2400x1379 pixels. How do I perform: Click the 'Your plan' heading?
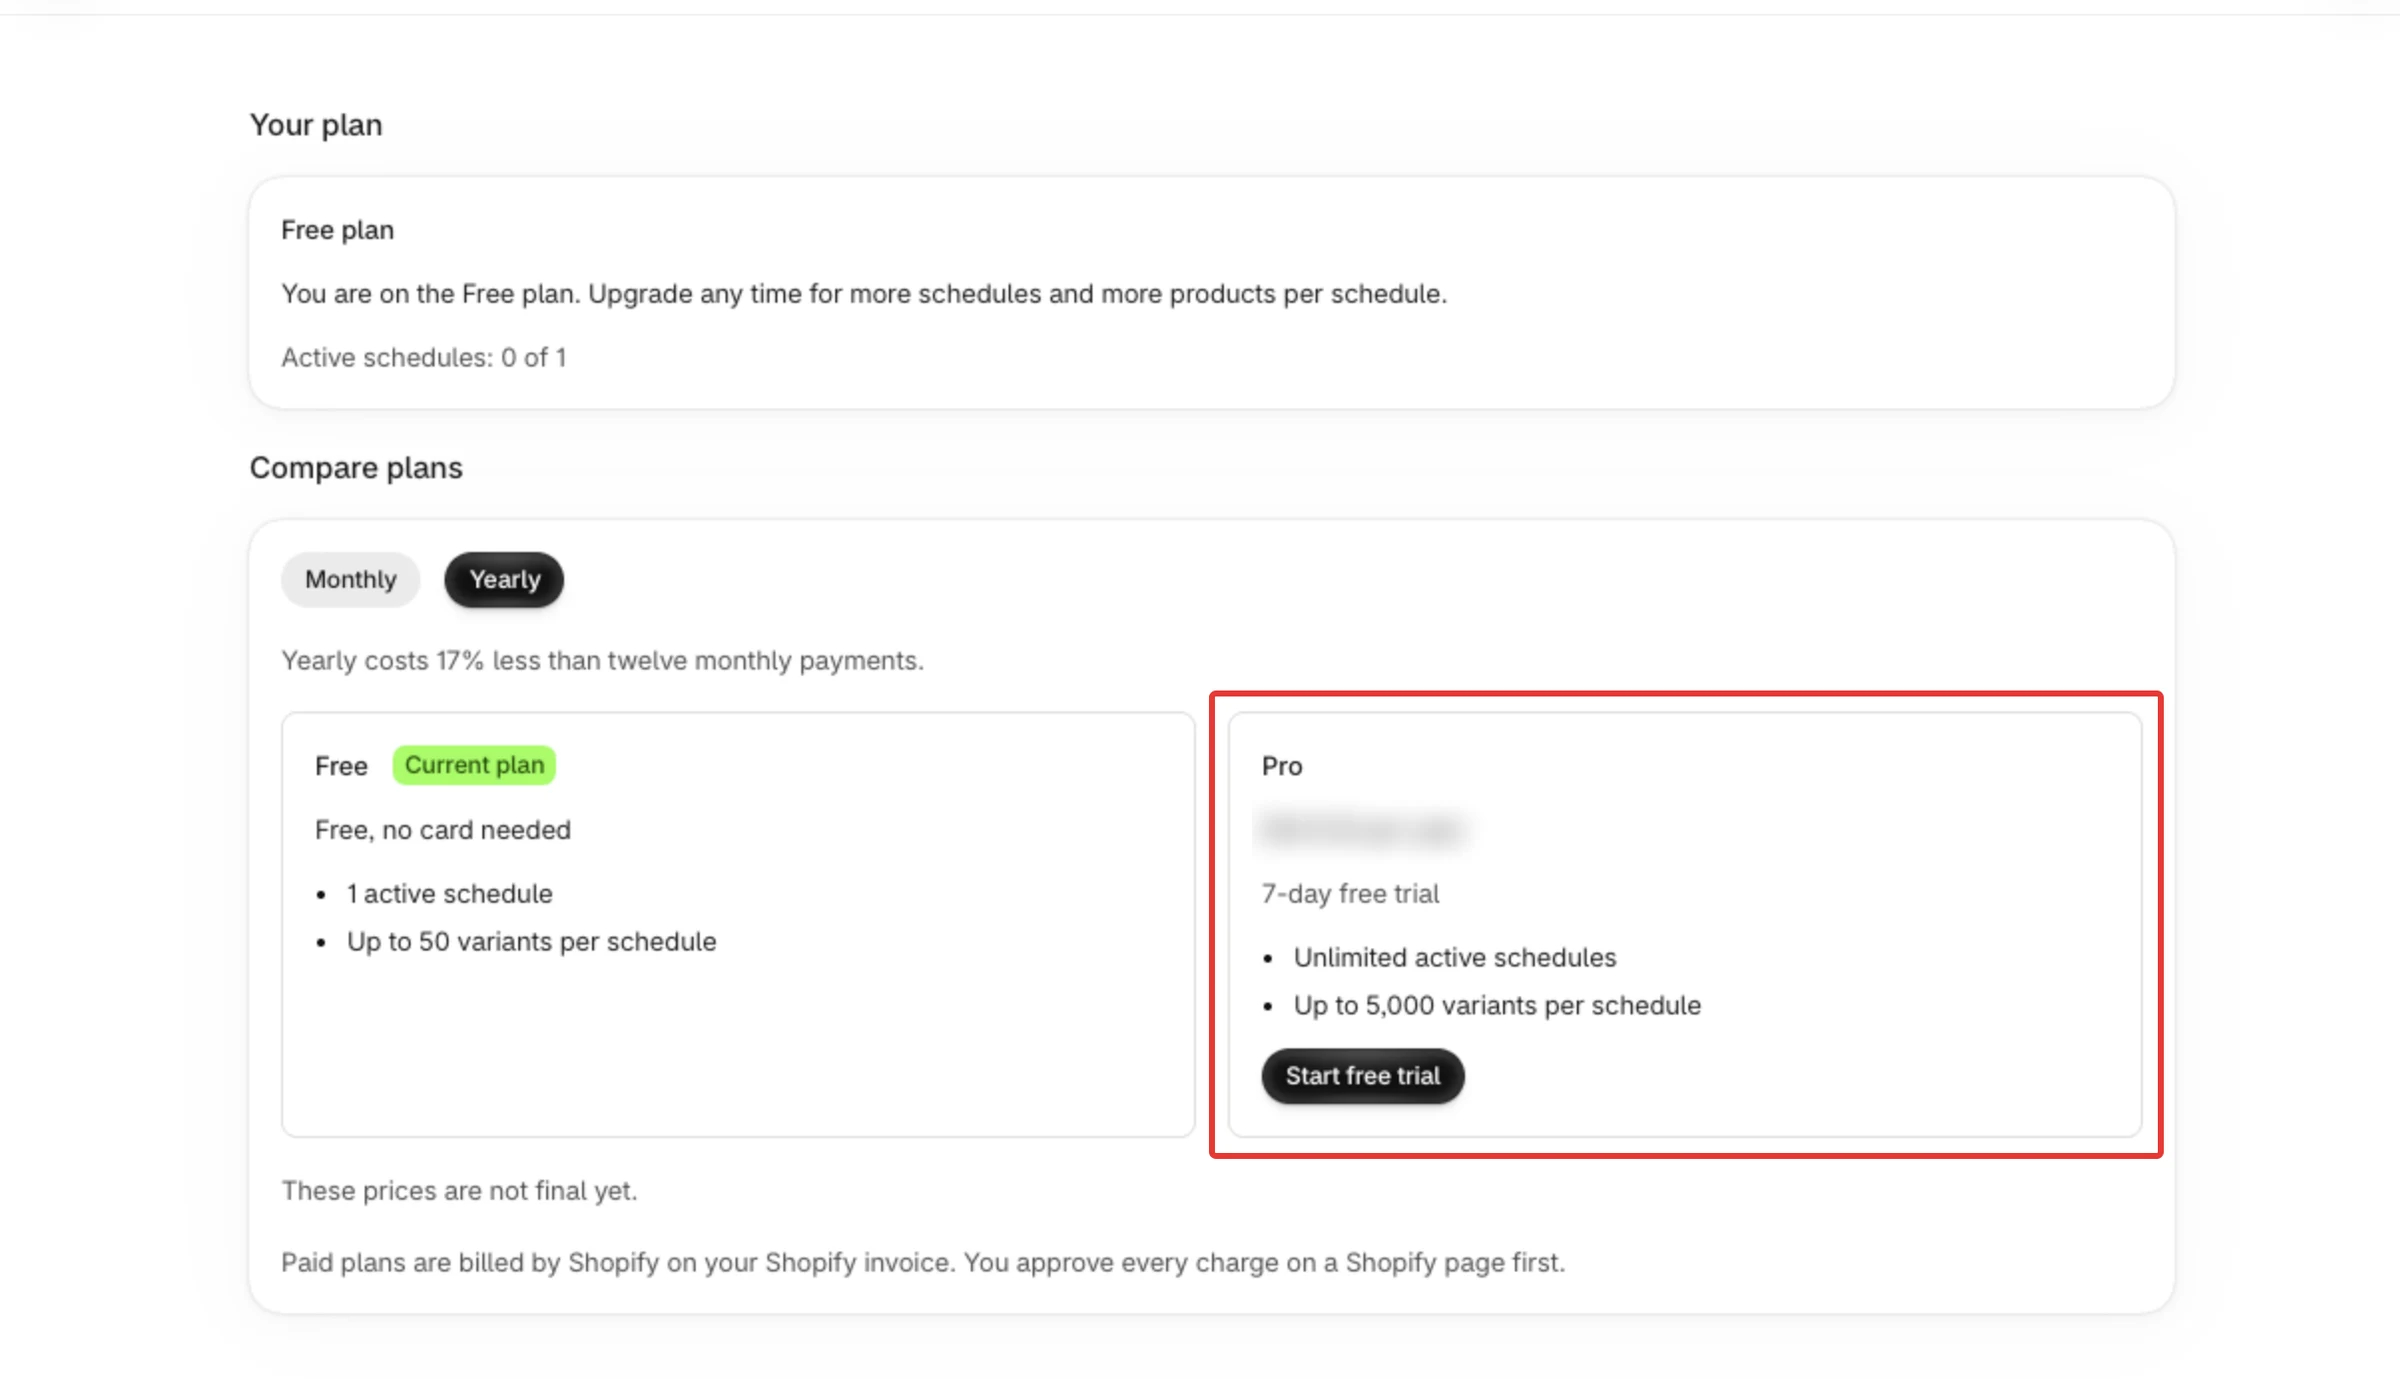[x=316, y=125]
